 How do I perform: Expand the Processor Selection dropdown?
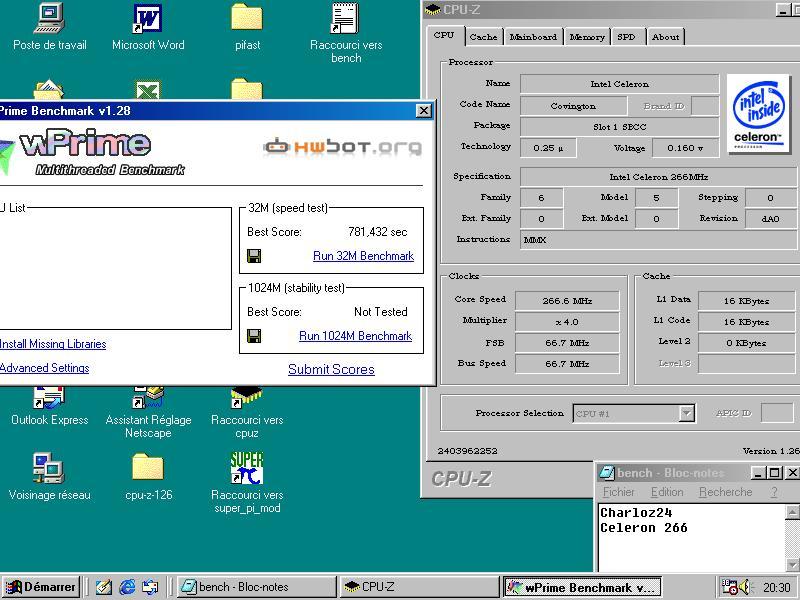[x=687, y=413]
